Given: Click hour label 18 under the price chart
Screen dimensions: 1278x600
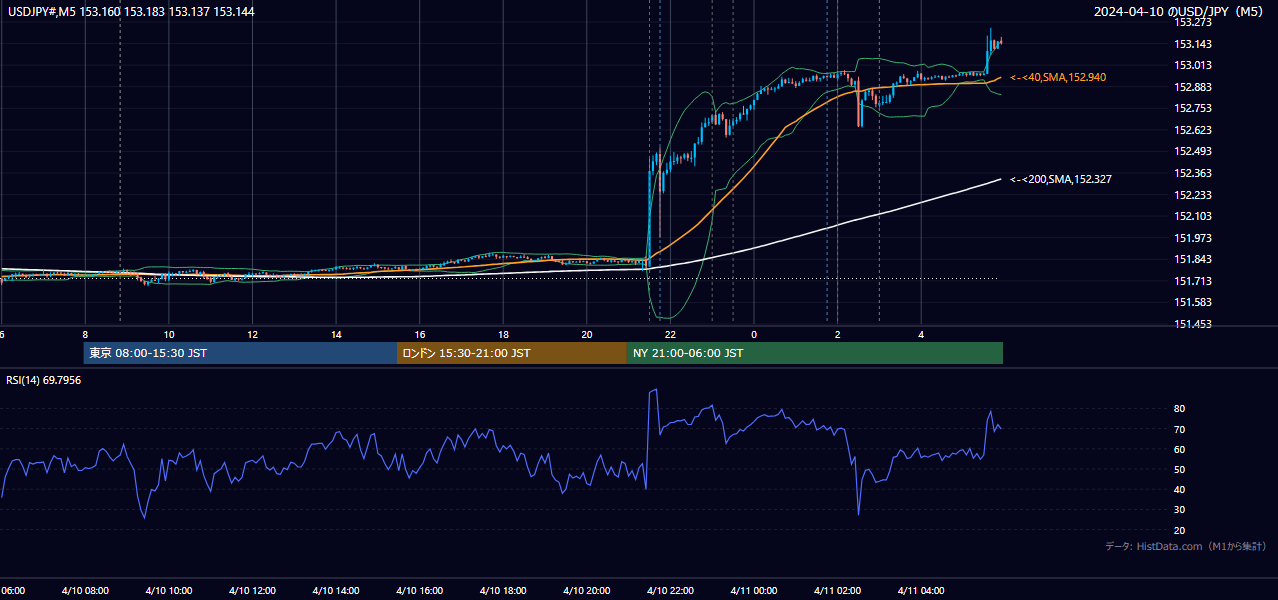Looking at the screenshot, I should tap(504, 334).
